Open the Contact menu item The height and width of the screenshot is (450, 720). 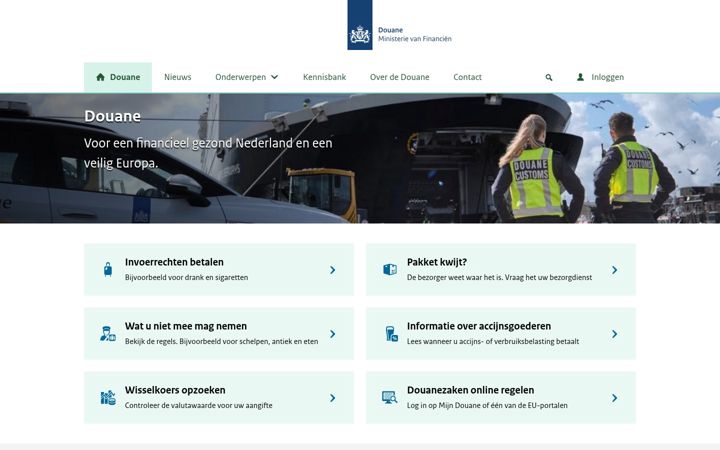[x=467, y=77]
